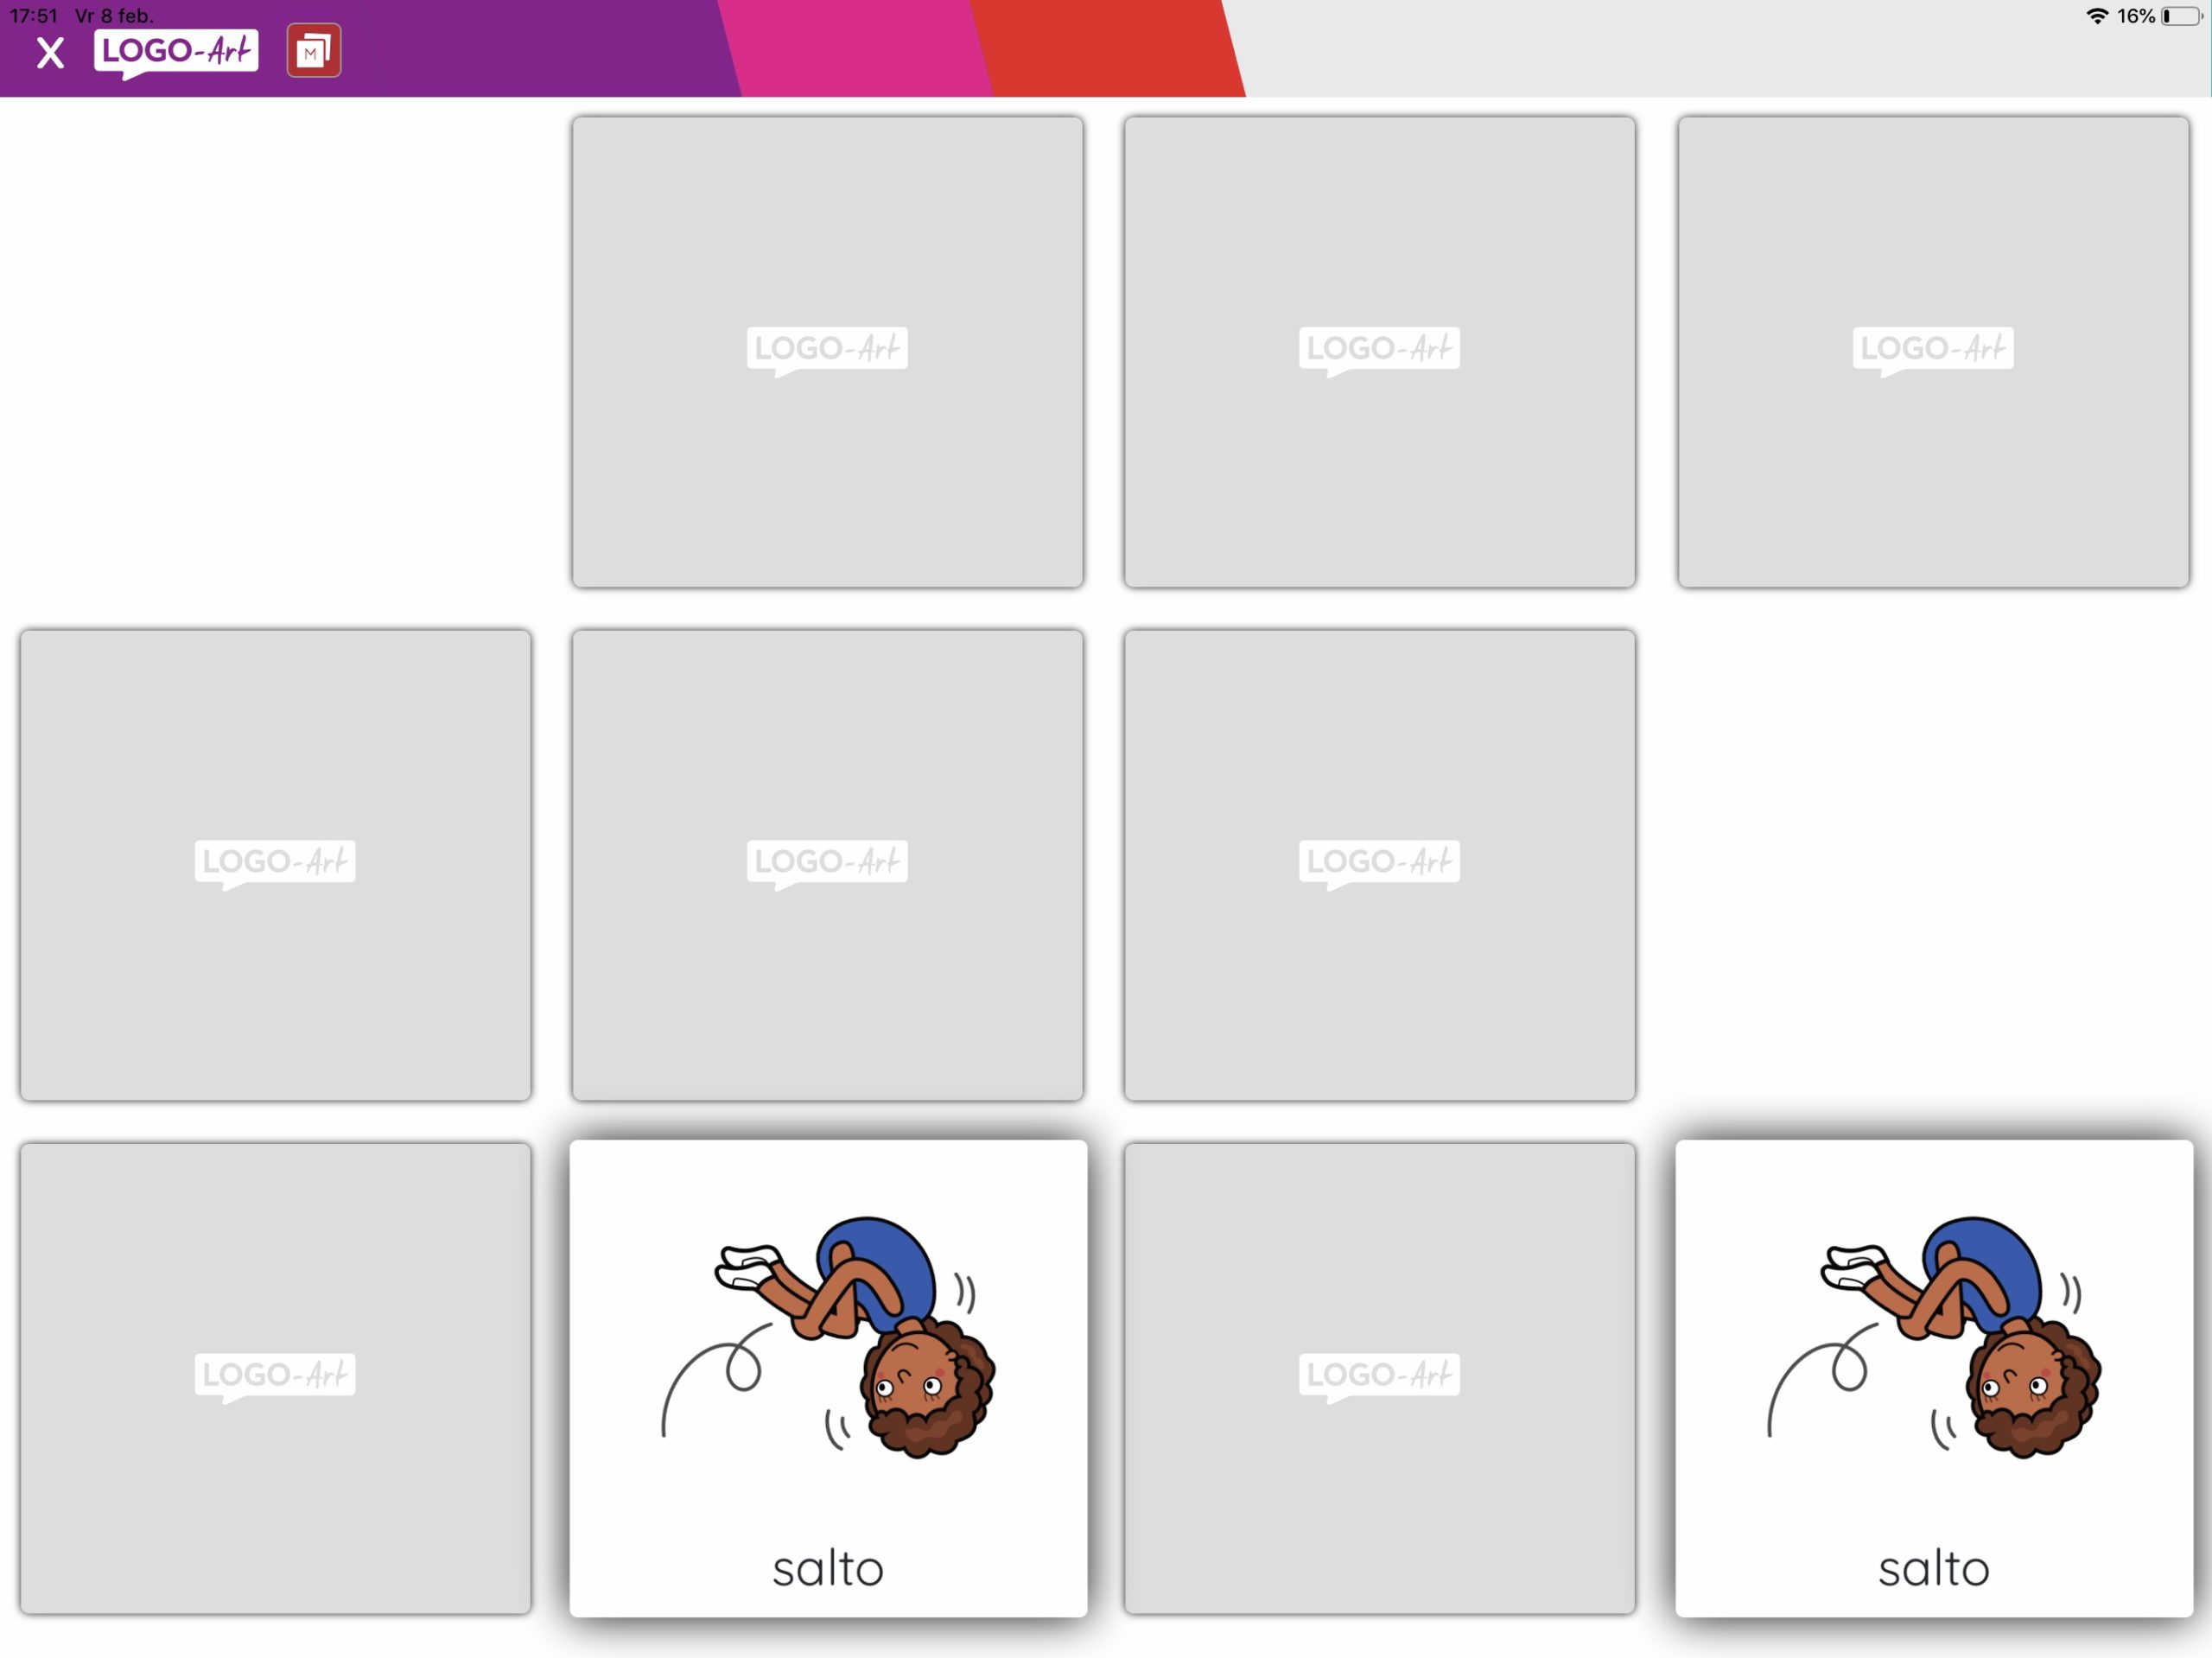Flip the second card in middle row

827,864
